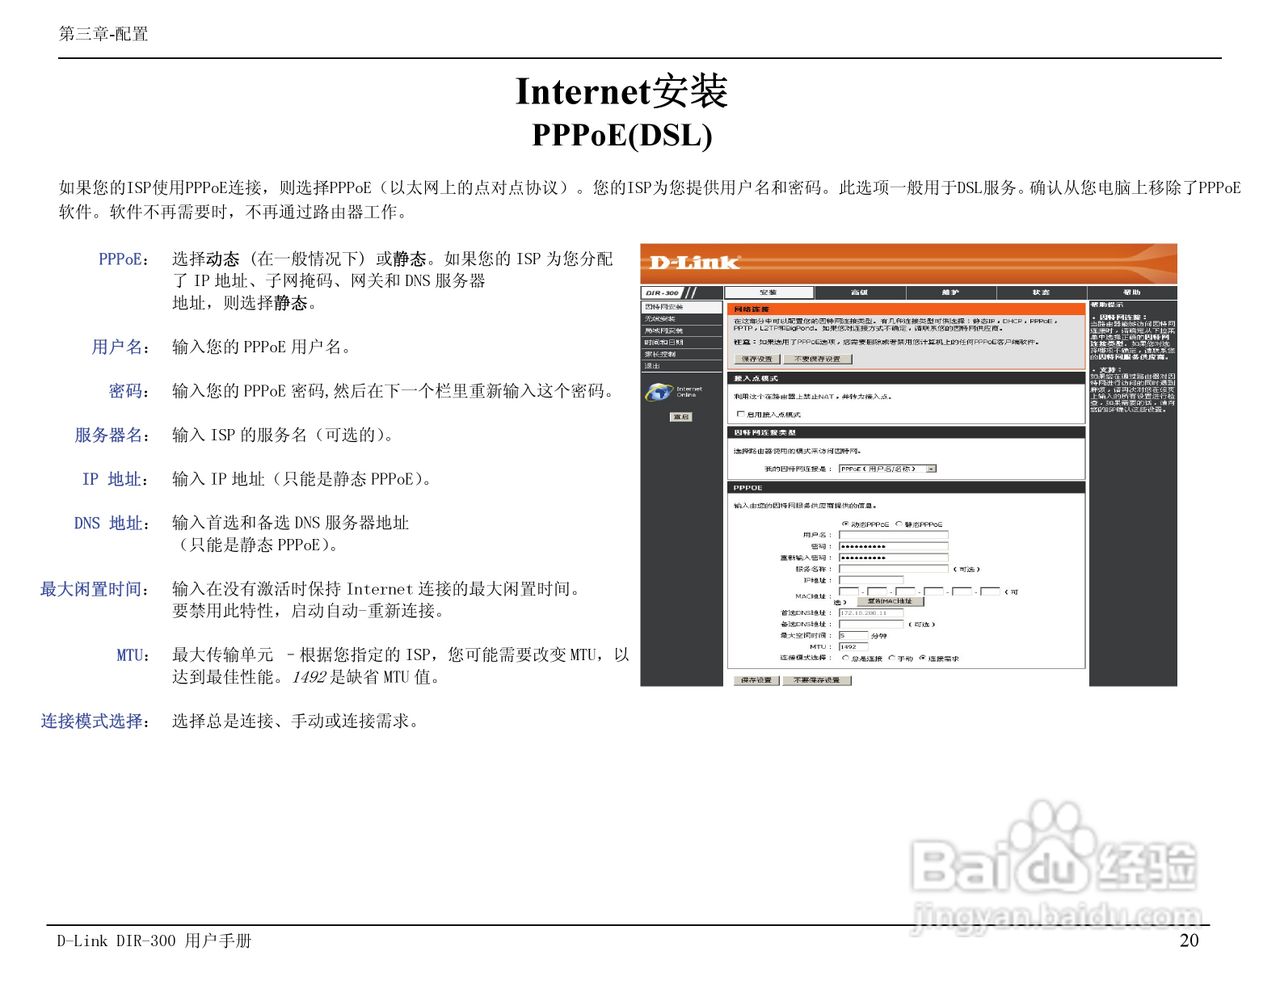Select 因特网安装 in the left sidebar
This screenshot has height=989, width=1280.
pos(681,307)
